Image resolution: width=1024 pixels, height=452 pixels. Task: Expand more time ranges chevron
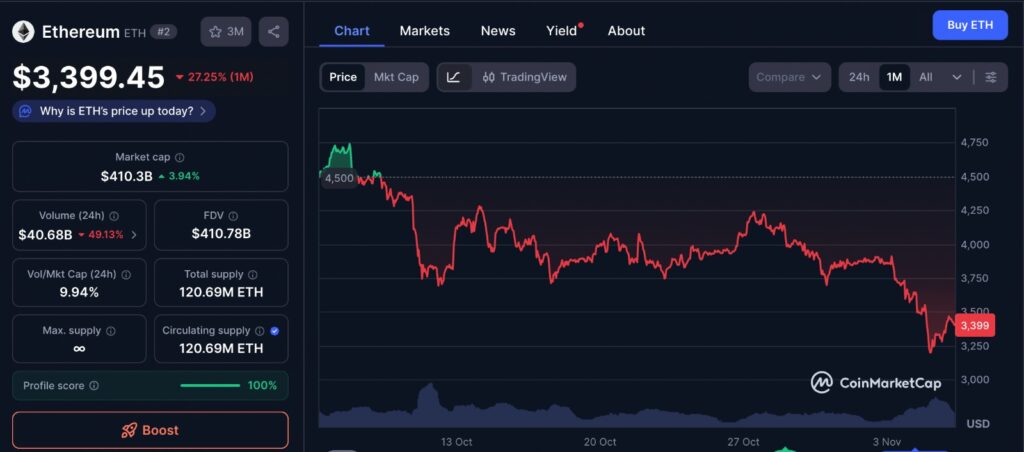[957, 77]
